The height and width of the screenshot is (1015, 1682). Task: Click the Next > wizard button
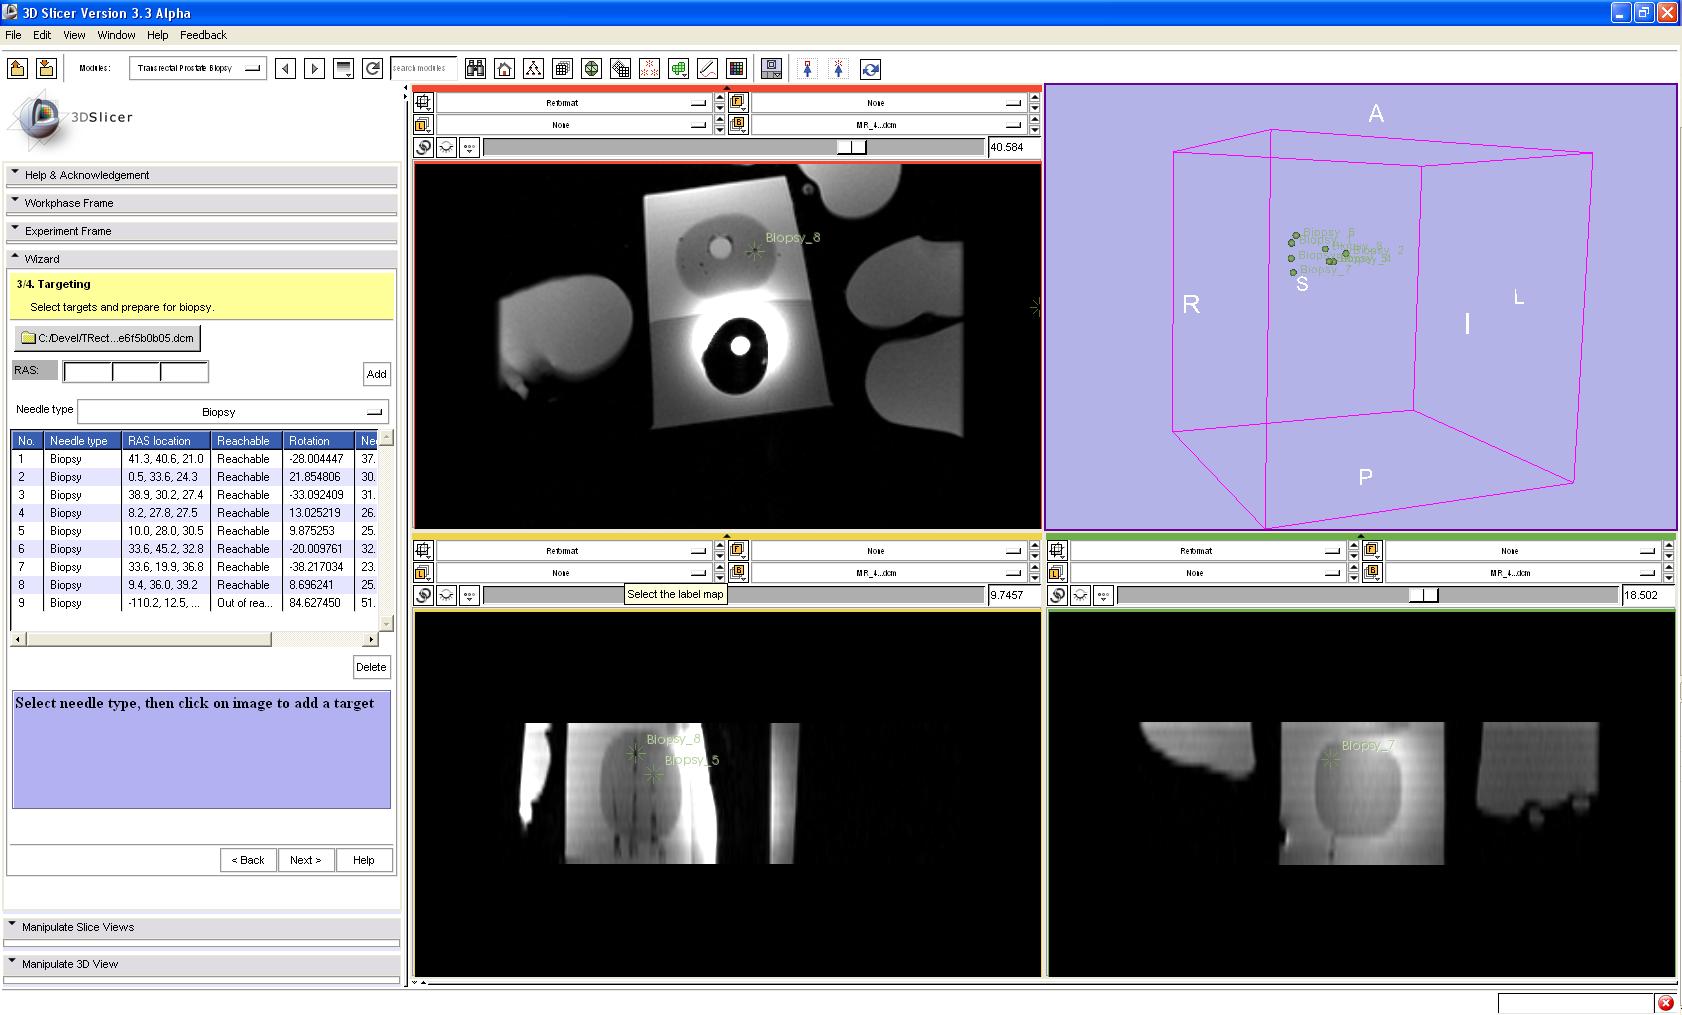pos(305,860)
